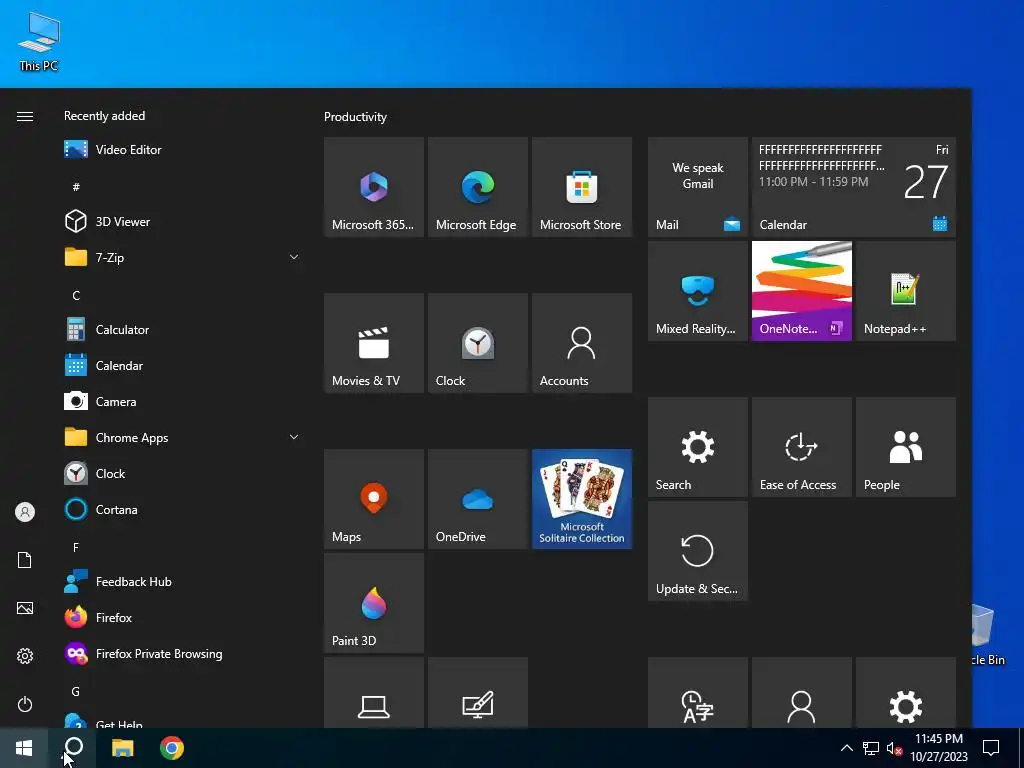This screenshot has width=1024, height=768.
Task: Launch Camera app from list
Action: click(180, 401)
